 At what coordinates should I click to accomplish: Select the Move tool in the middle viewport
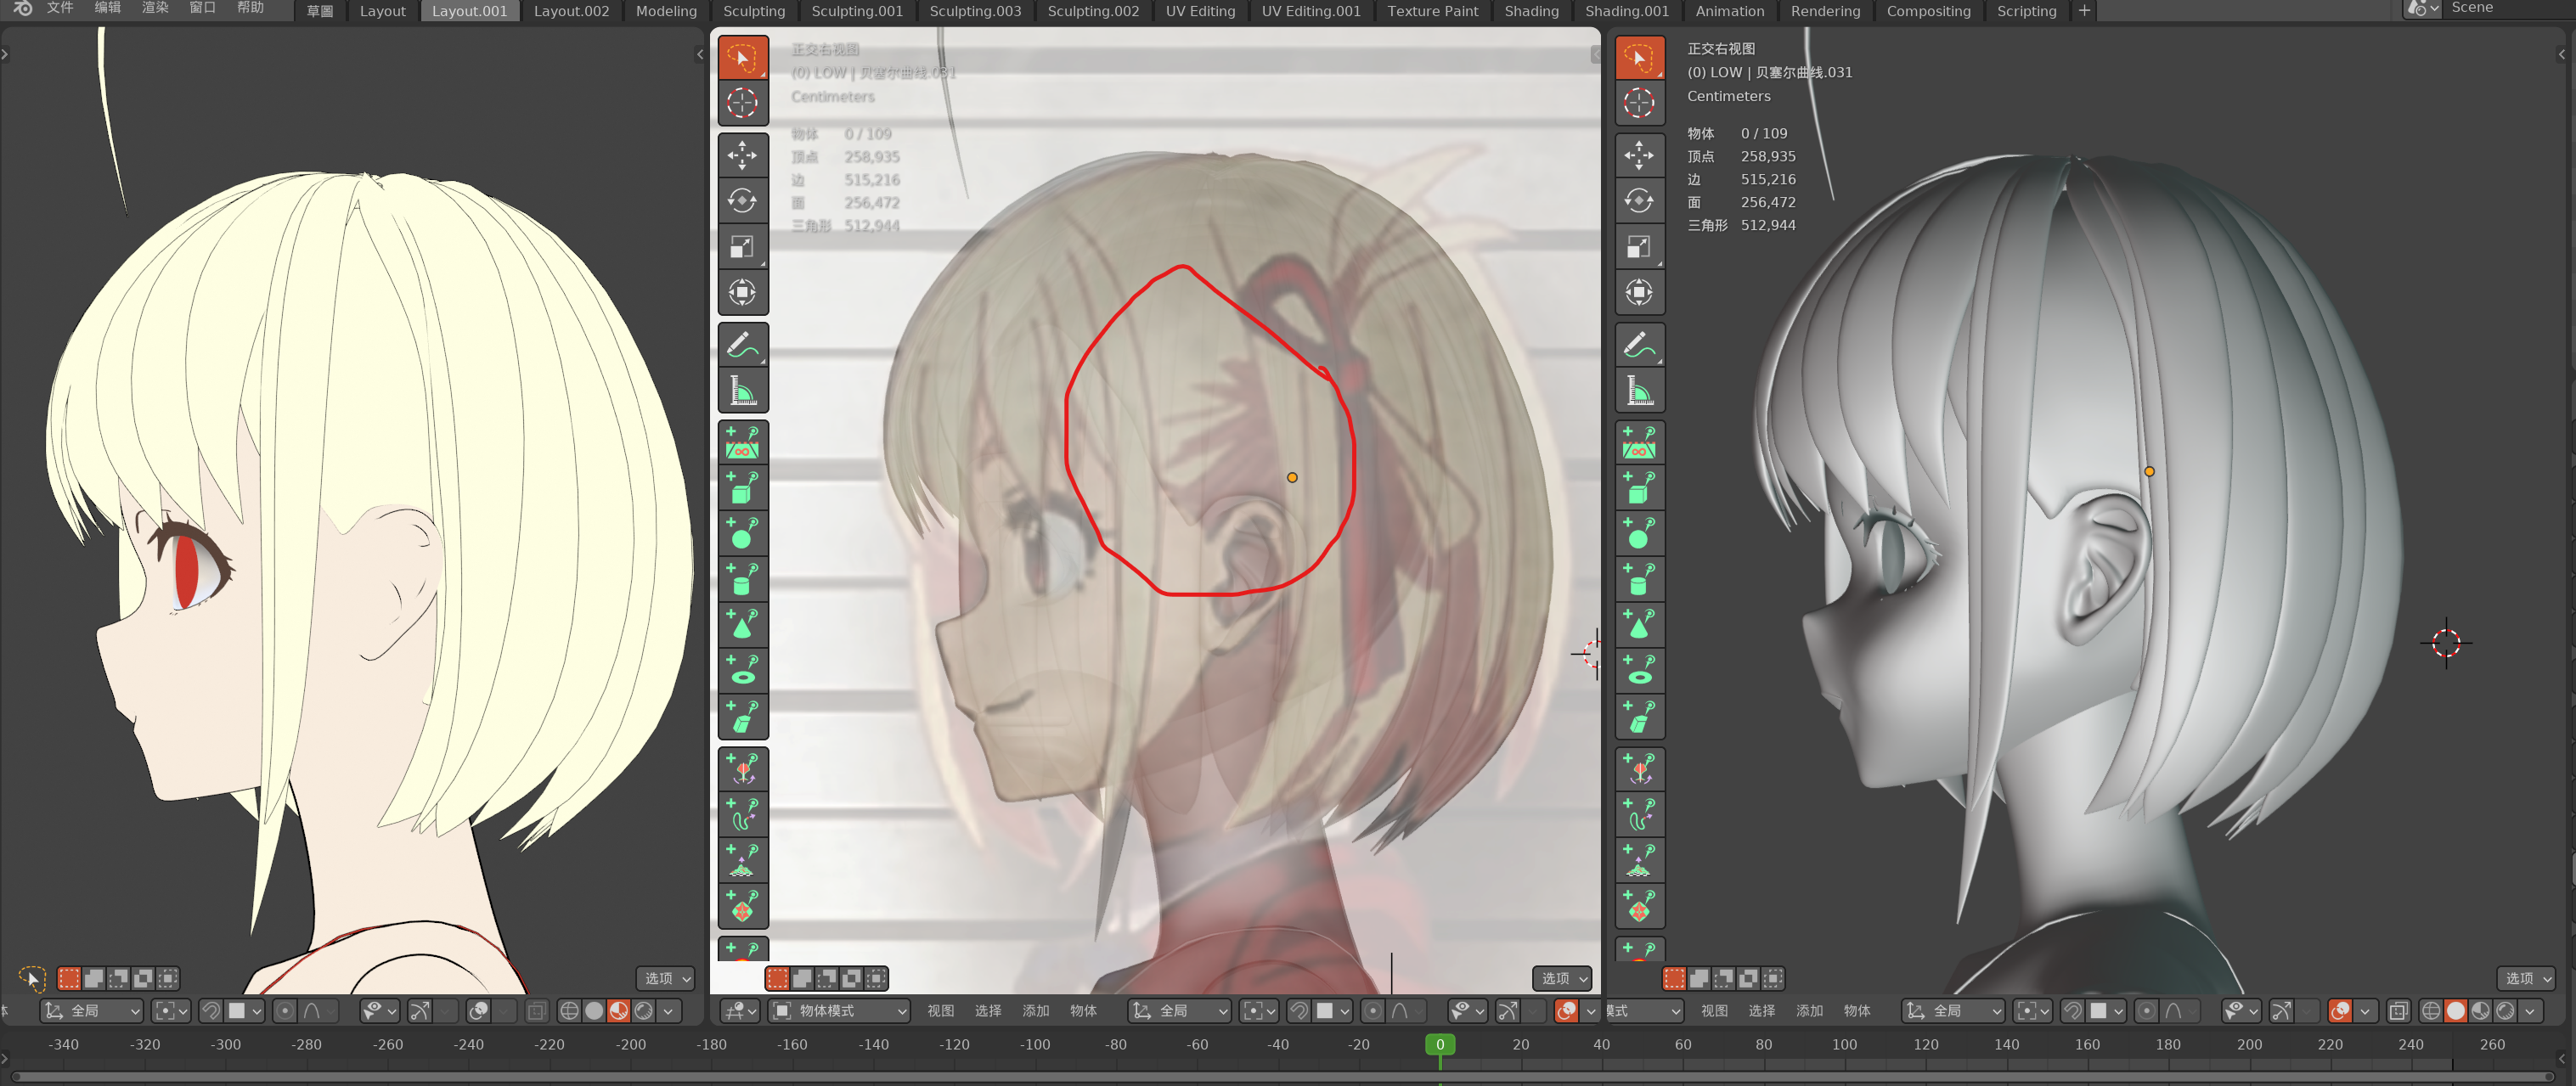point(742,155)
